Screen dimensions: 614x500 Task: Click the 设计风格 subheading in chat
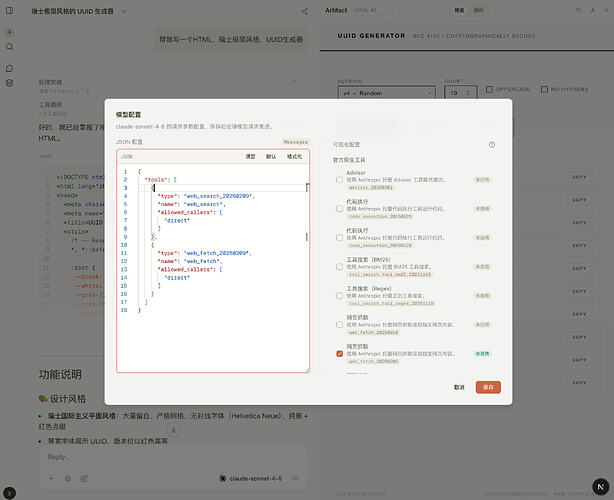pyautogui.click(x=67, y=399)
